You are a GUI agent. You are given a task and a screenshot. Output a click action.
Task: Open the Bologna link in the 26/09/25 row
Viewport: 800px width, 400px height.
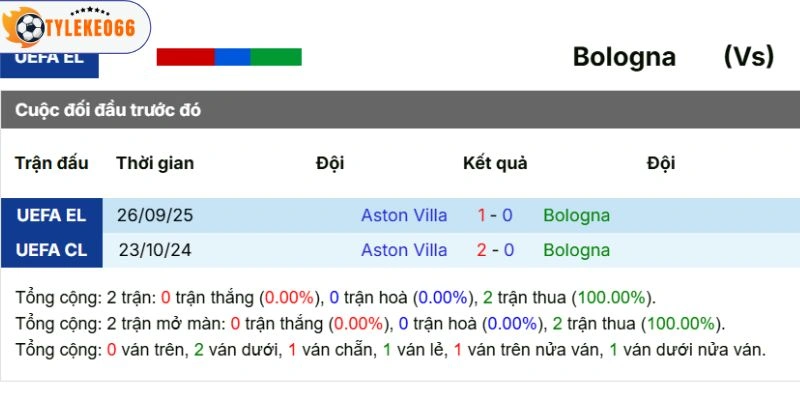click(576, 215)
